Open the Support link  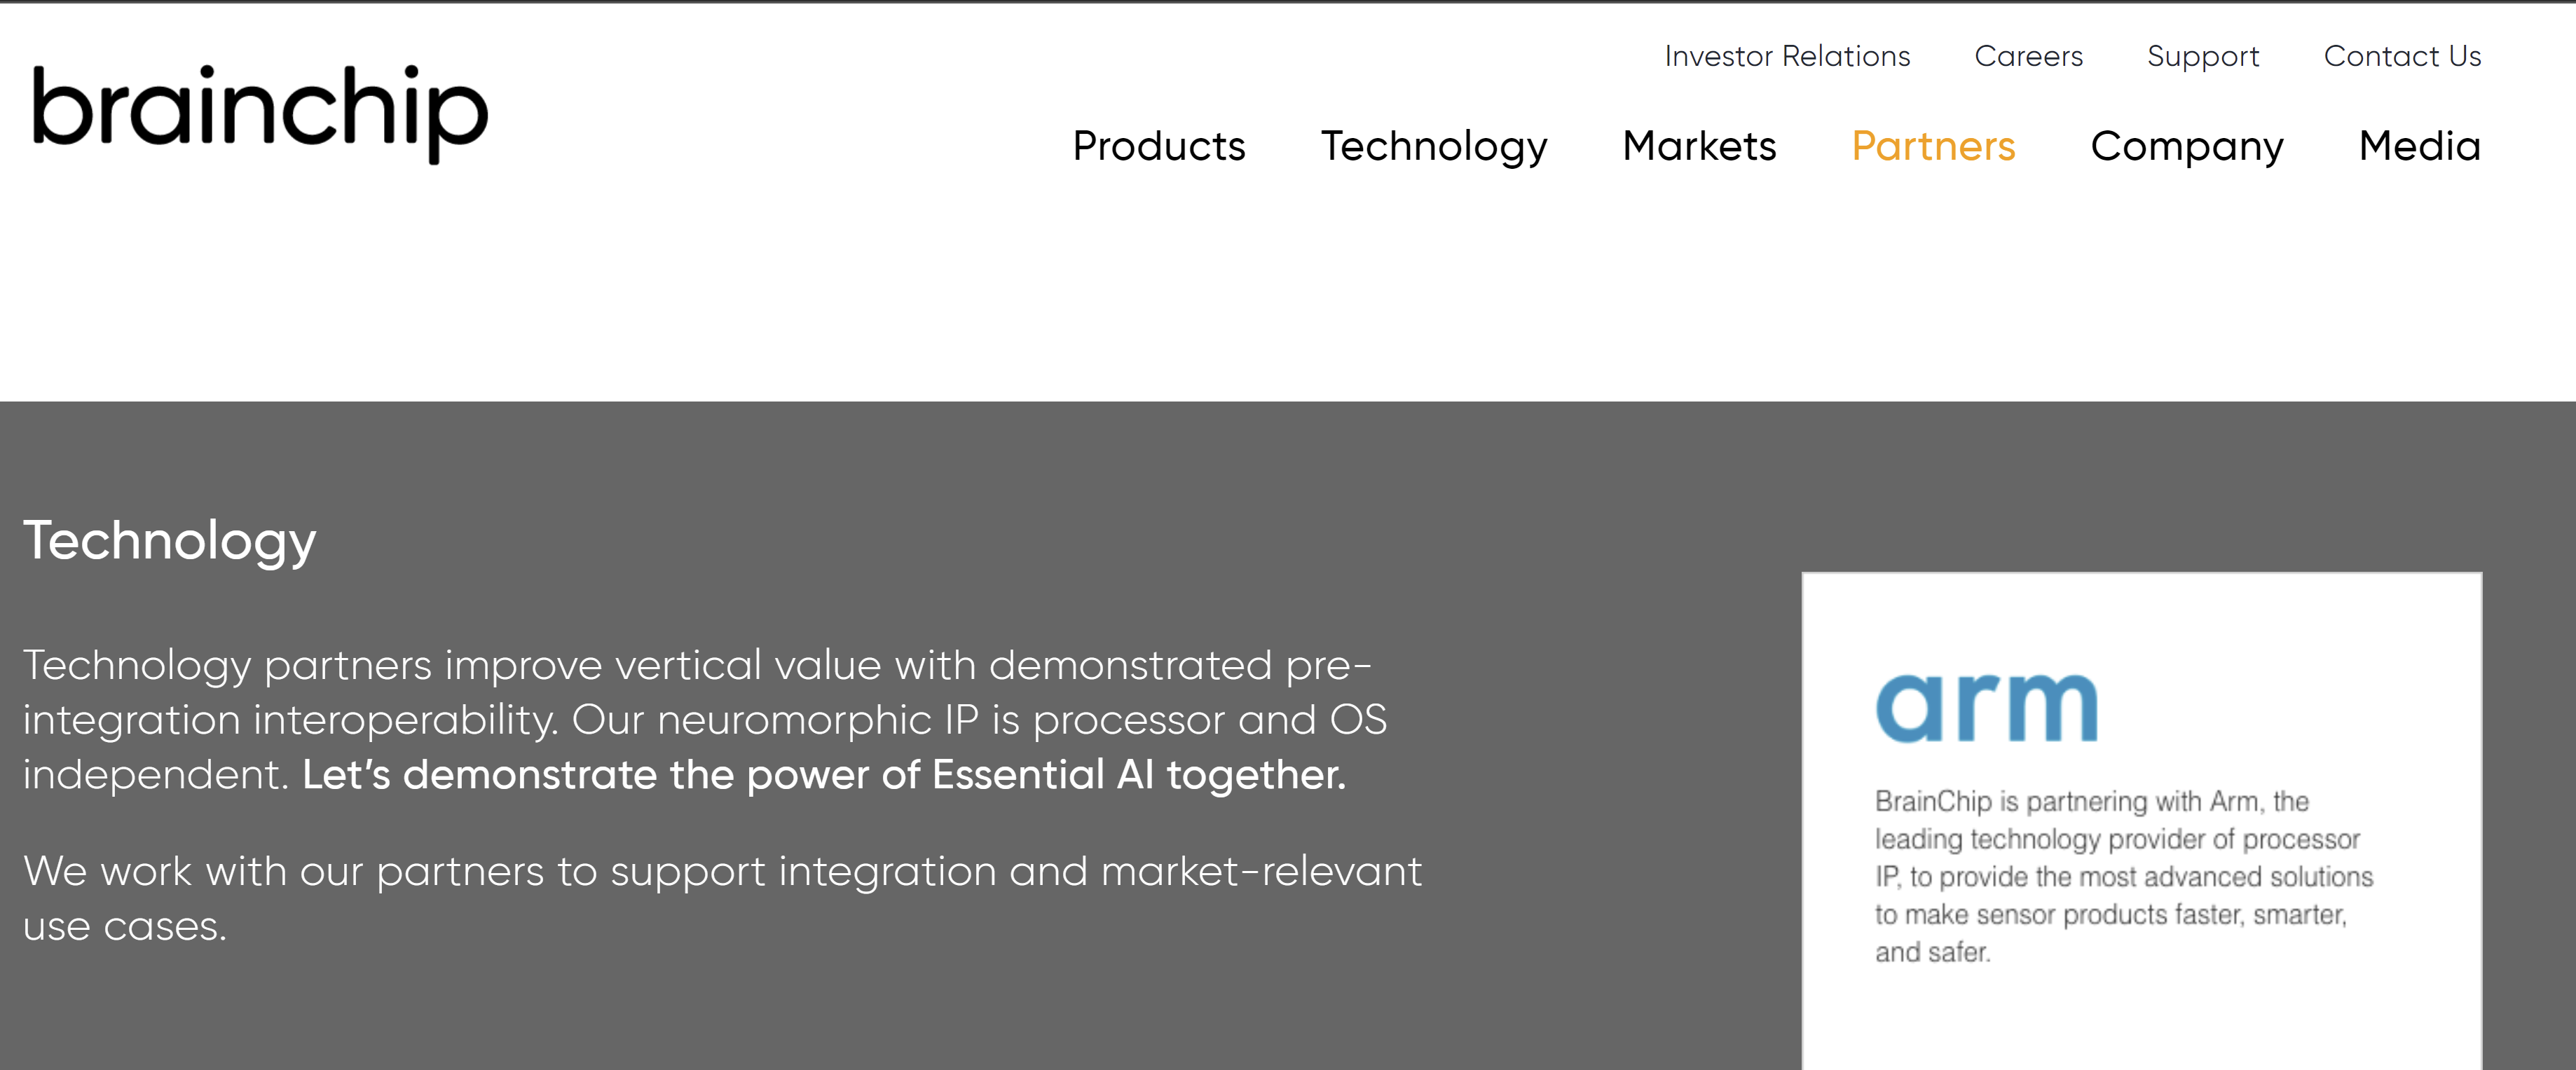[x=2203, y=57]
